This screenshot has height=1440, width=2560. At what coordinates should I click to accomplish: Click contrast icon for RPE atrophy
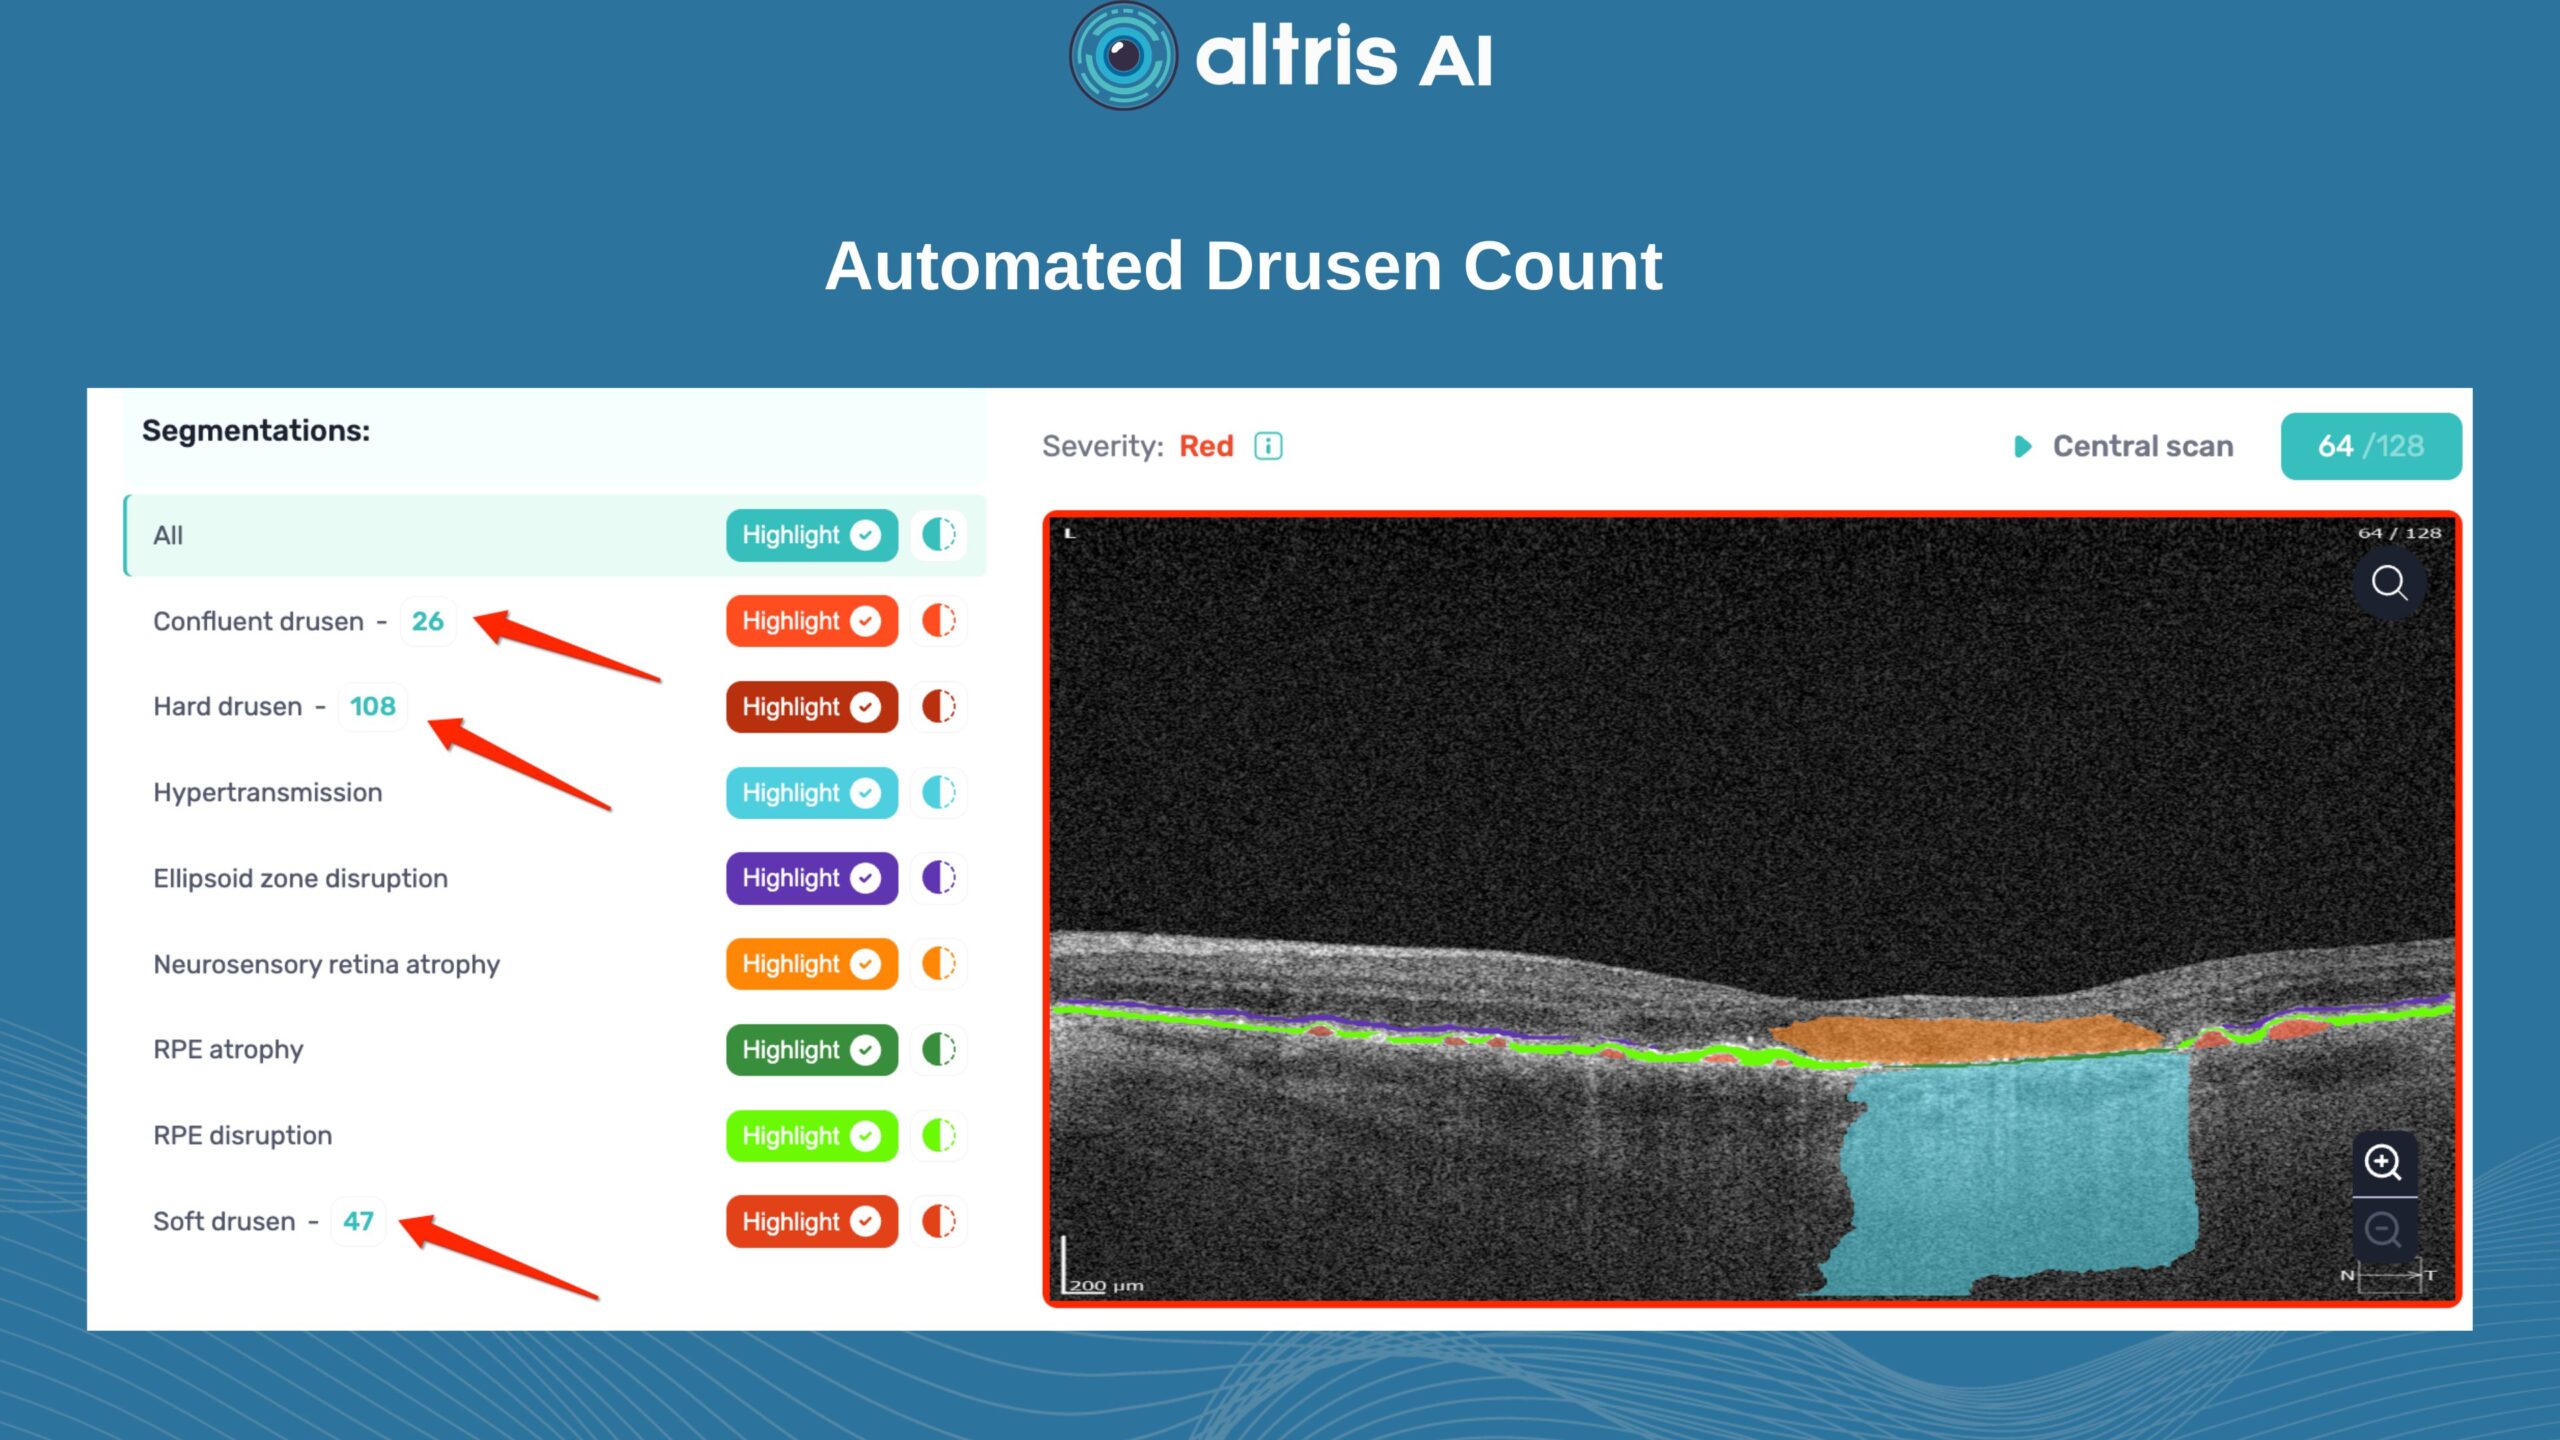(938, 1050)
